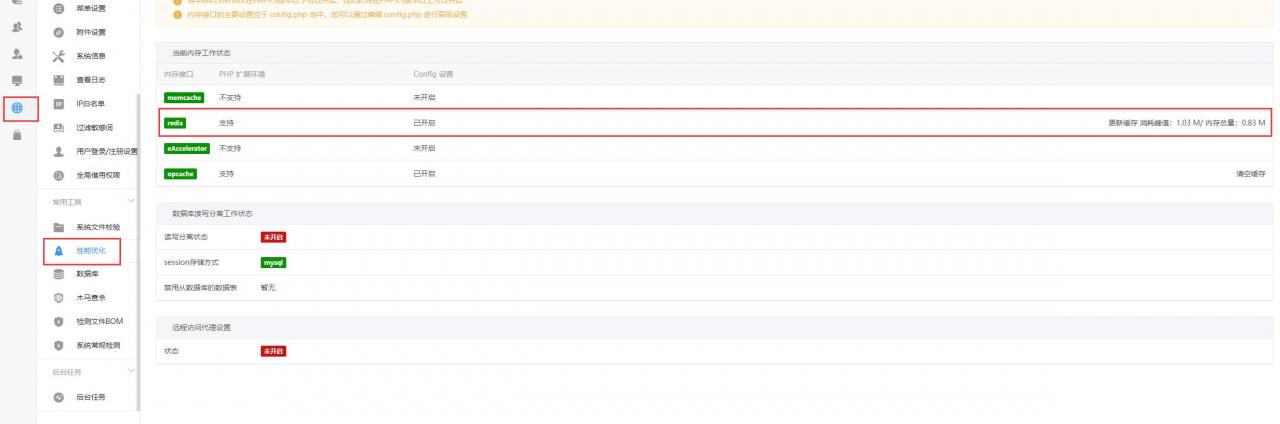The width and height of the screenshot is (1280, 424).
Task: Click the 附件设置 paperclip icon
Action: click(59, 32)
